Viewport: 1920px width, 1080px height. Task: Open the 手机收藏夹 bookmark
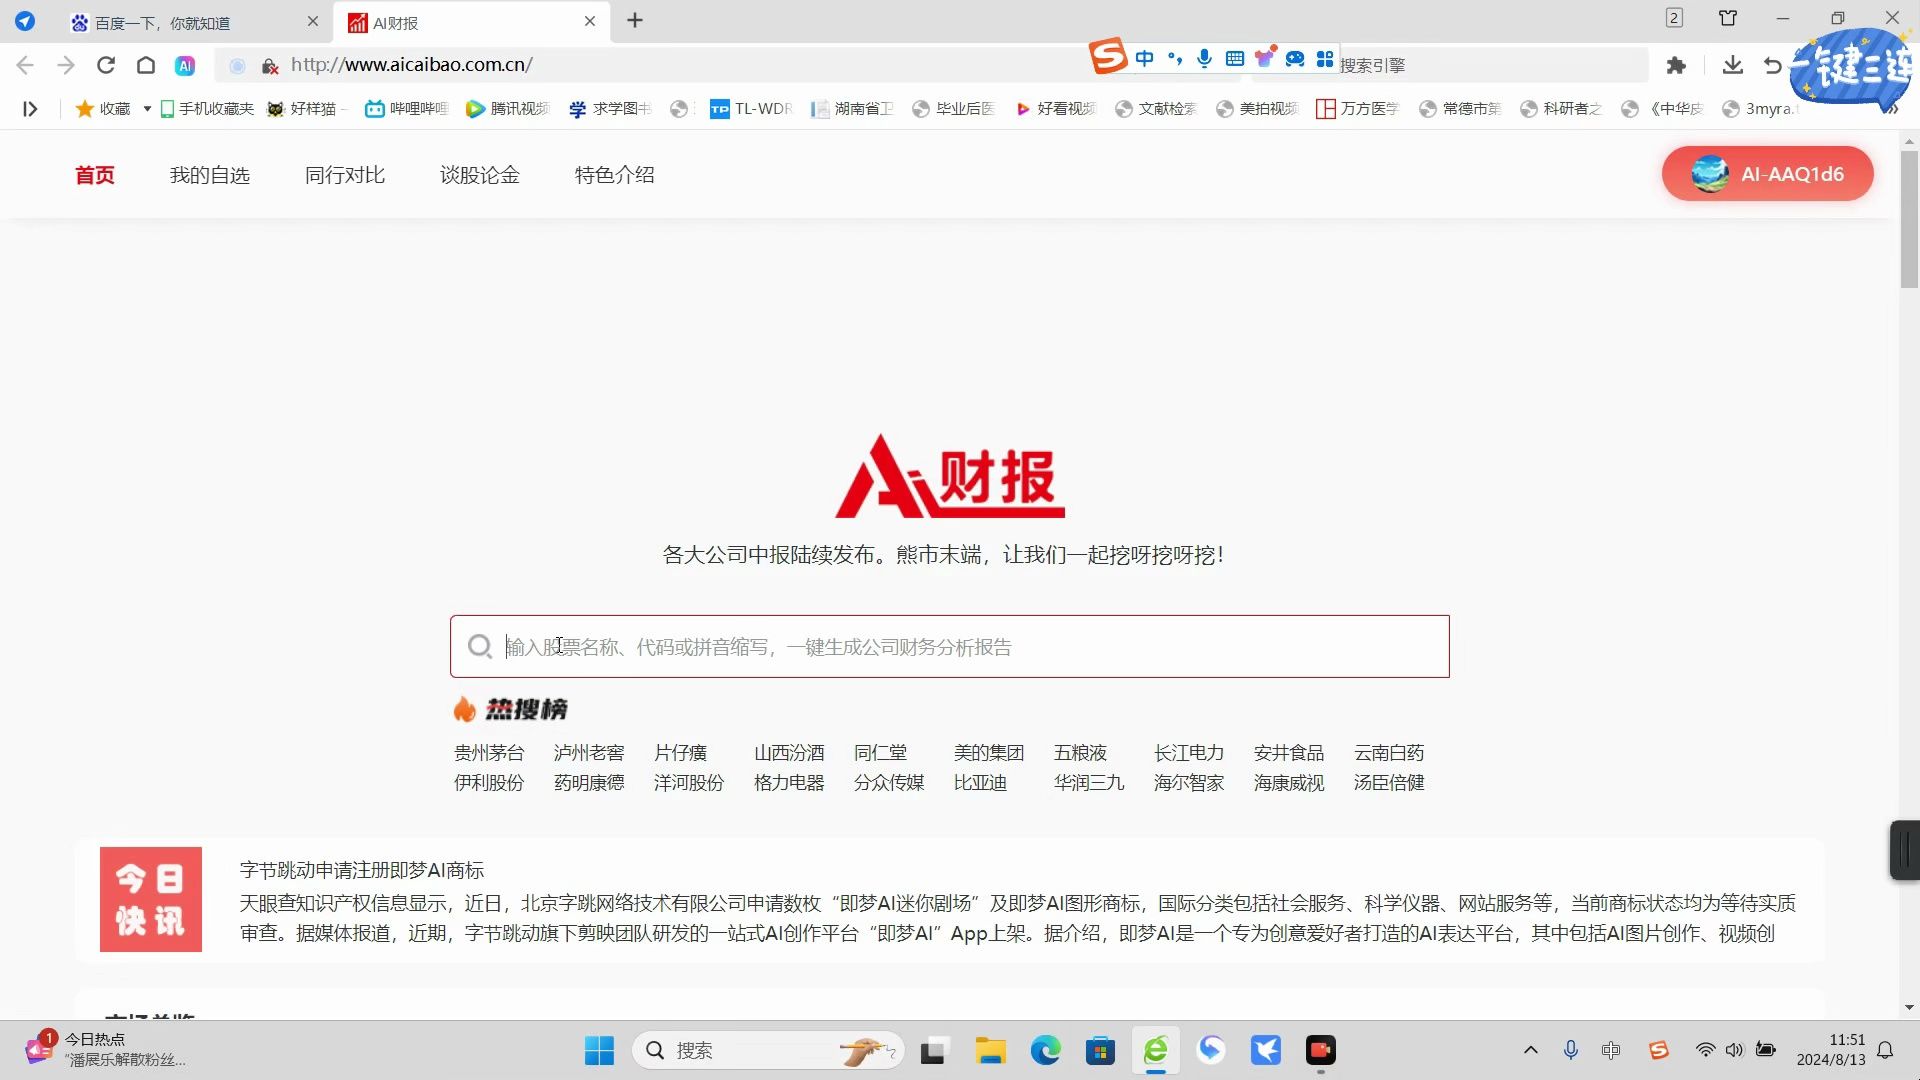(x=207, y=109)
